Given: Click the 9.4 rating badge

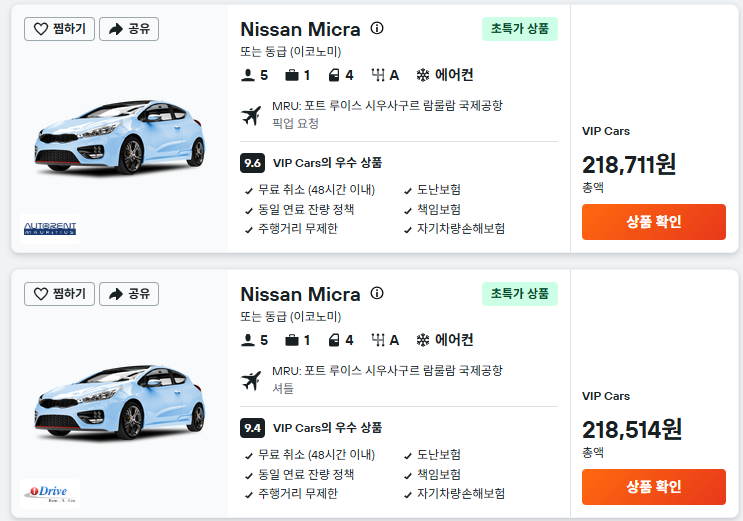Looking at the screenshot, I should point(252,428).
